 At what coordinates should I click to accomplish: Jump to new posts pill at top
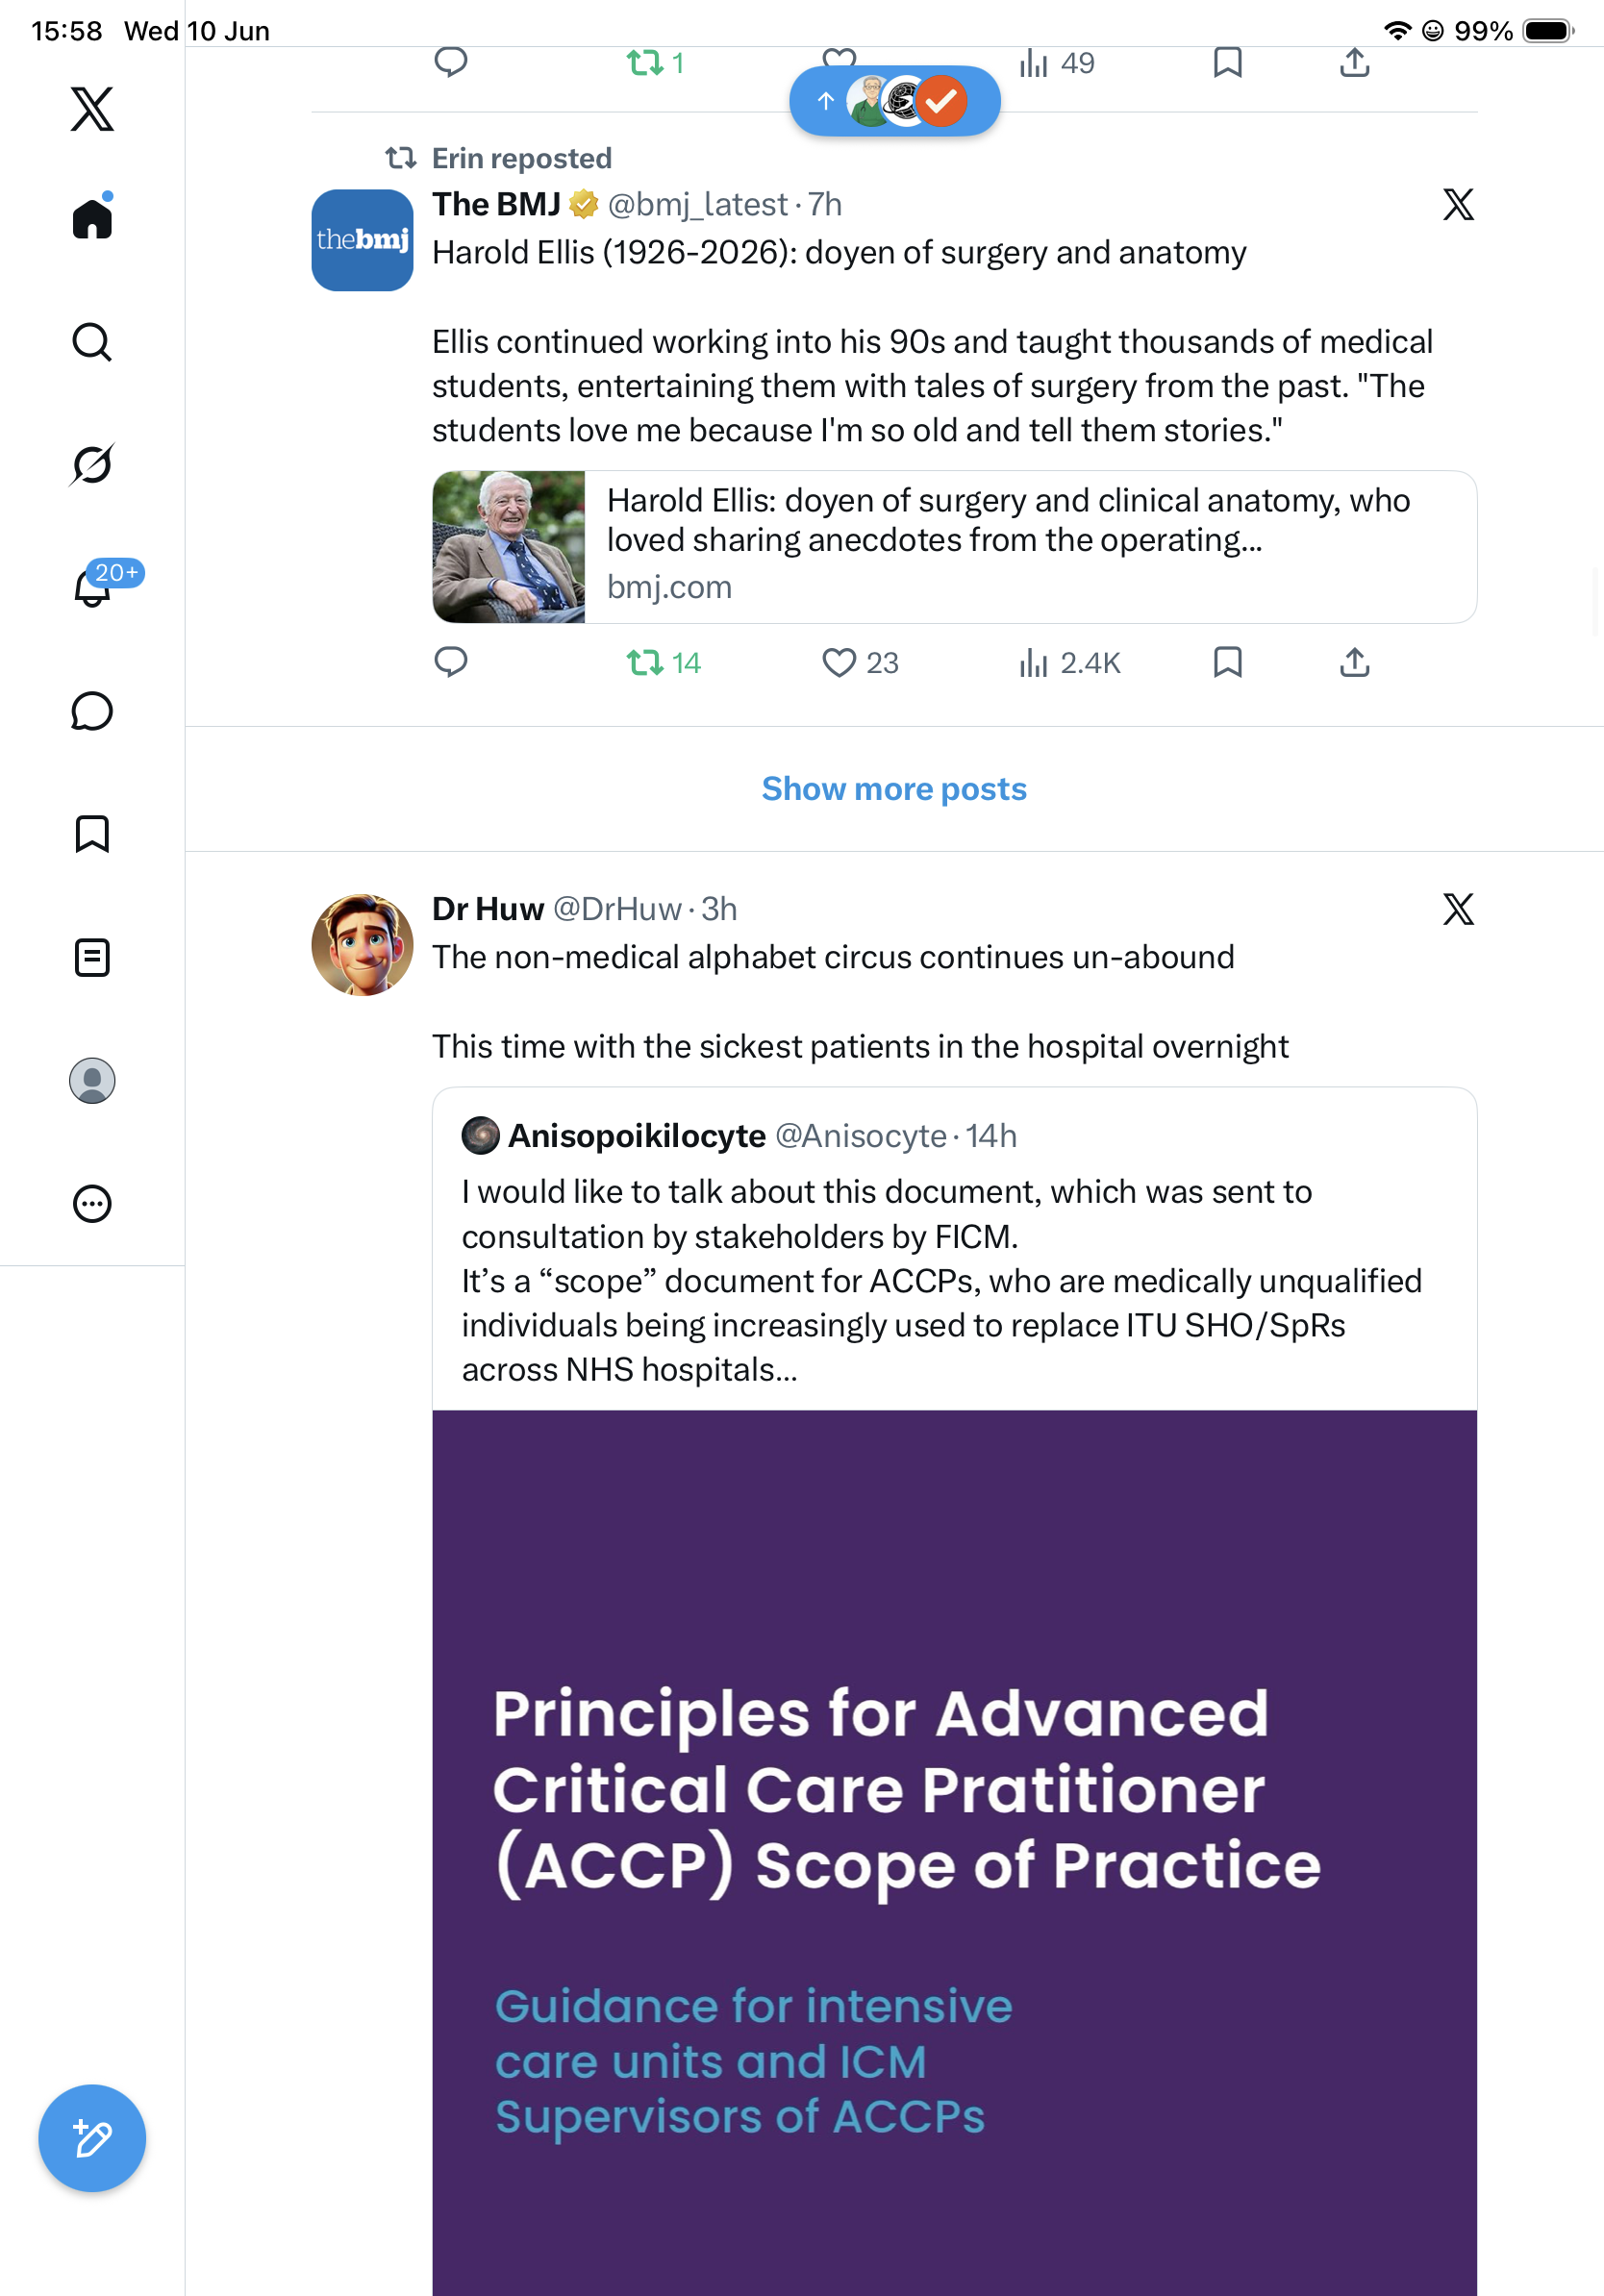coord(894,101)
